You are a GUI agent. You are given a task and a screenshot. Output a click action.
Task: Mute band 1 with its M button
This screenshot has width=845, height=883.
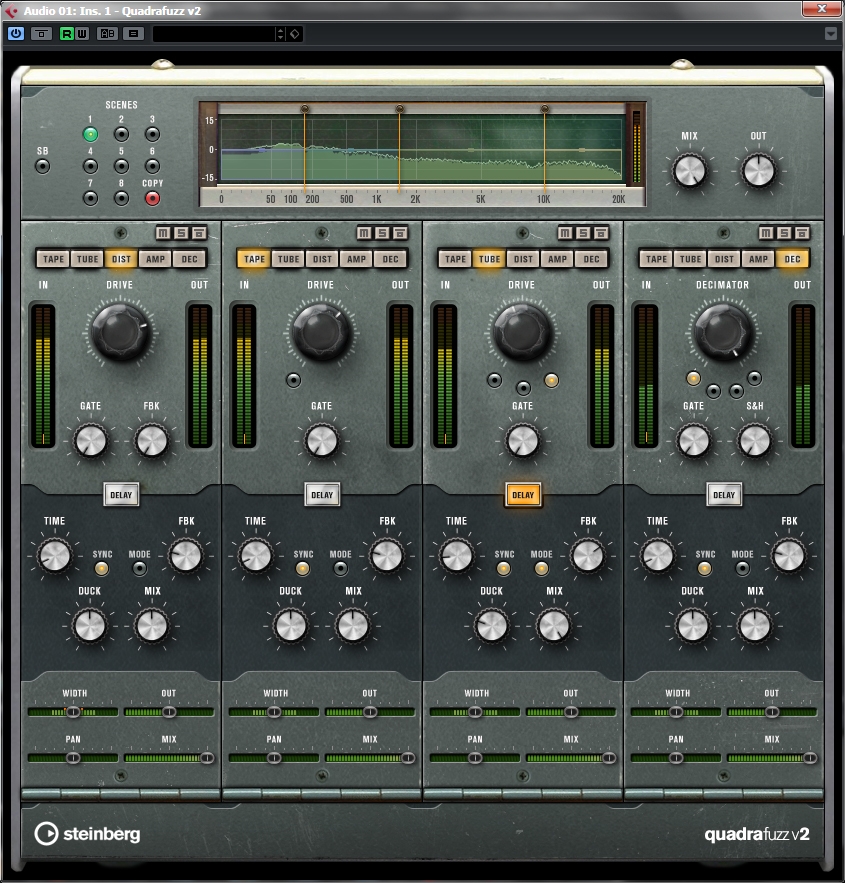pos(163,233)
